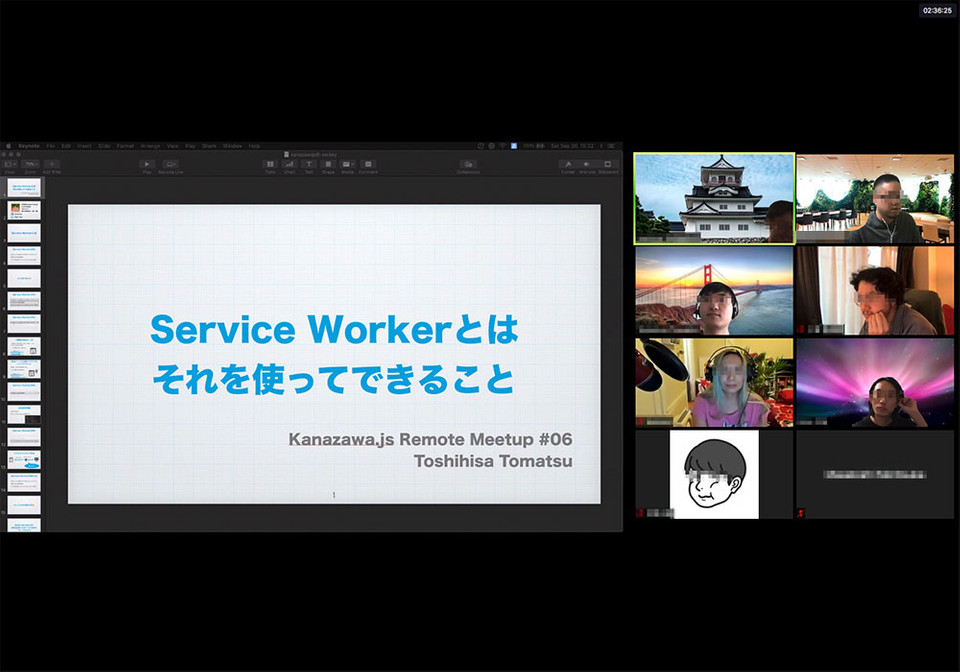
Task: Open the Insert menu in menu bar
Action: pyautogui.click(x=84, y=146)
